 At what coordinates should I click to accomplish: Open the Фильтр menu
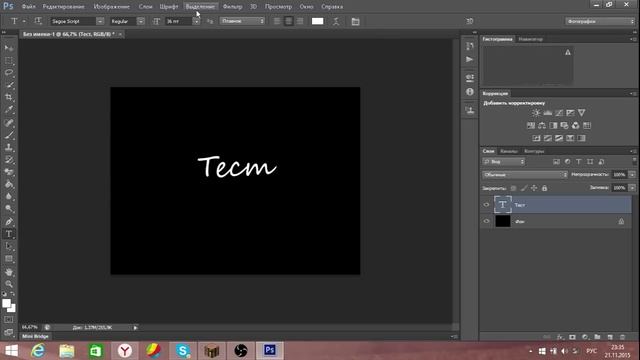click(x=233, y=7)
